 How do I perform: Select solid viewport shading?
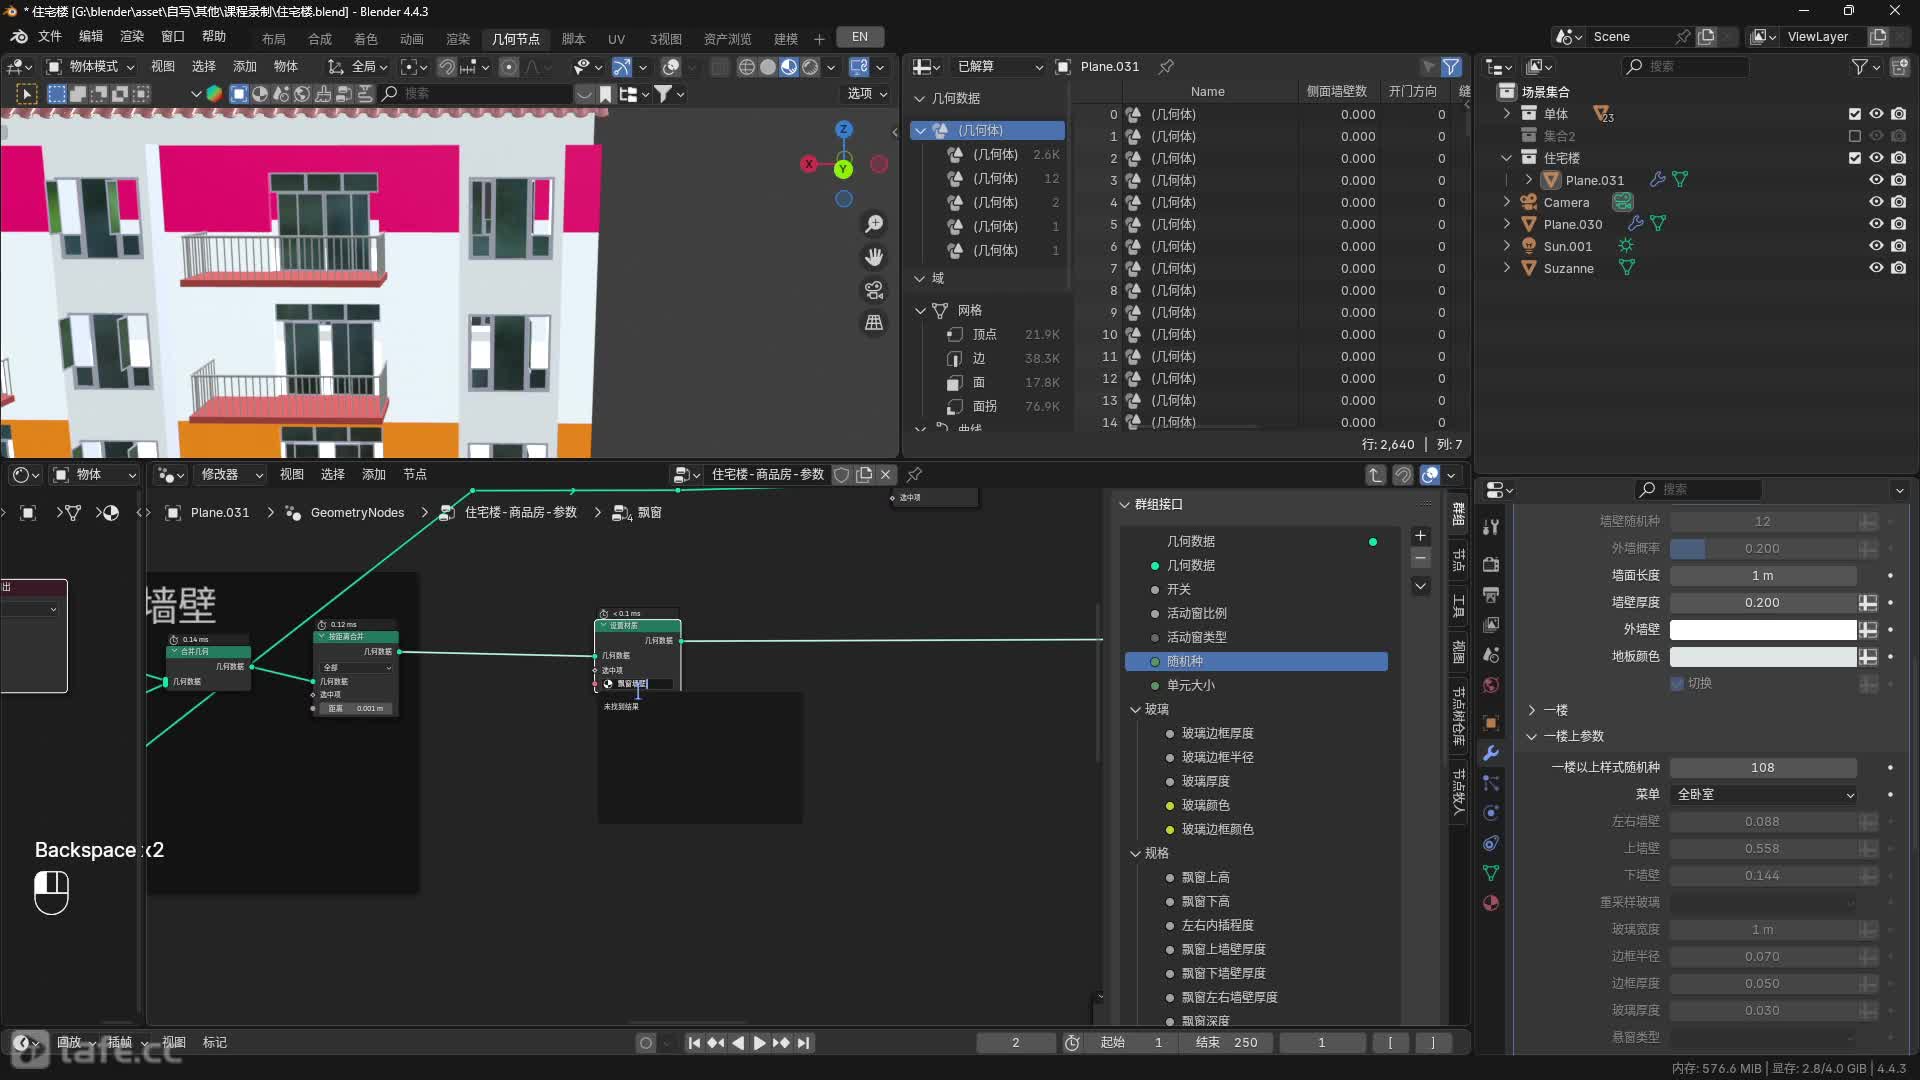(x=767, y=67)
